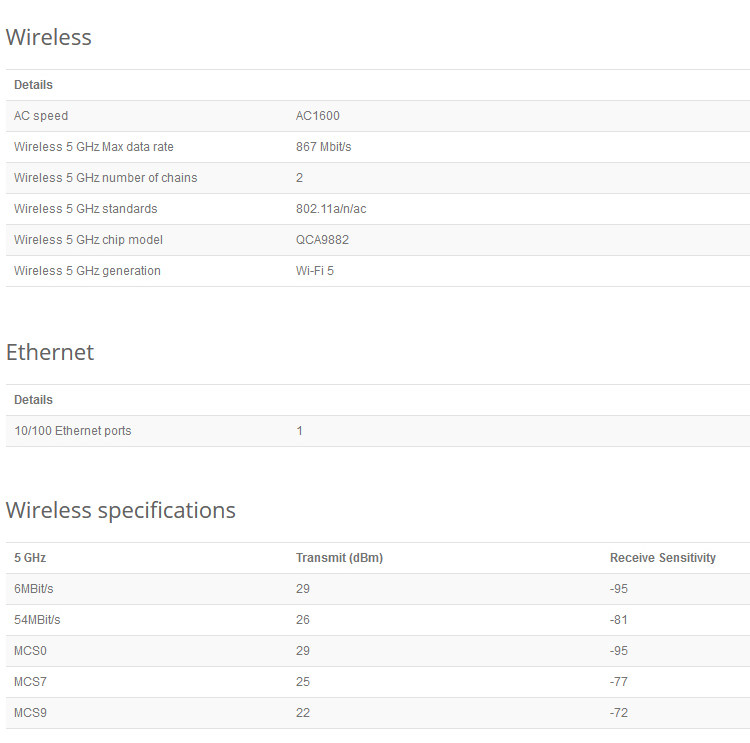The width and height of the screenshot is (750, 743).
Task: Select the MCS0 row label
Action: 30,651
